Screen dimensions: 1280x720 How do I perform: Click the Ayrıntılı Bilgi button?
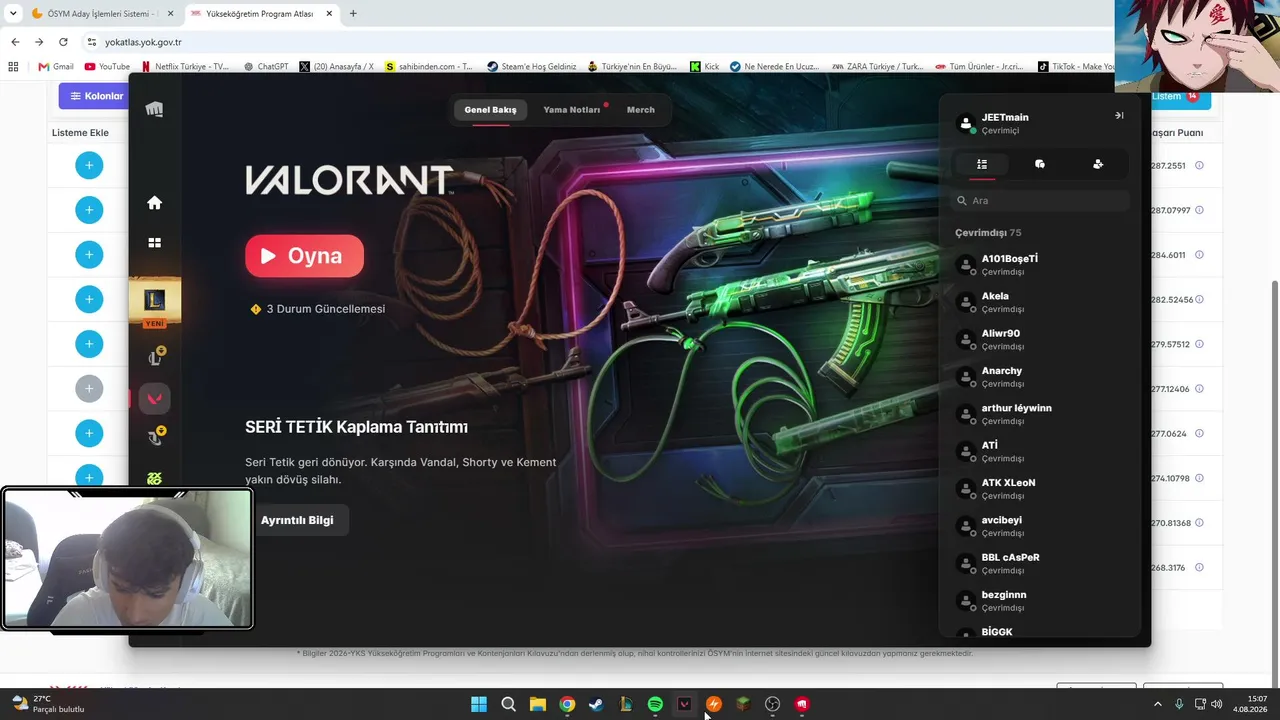click(x=297, y=521)
